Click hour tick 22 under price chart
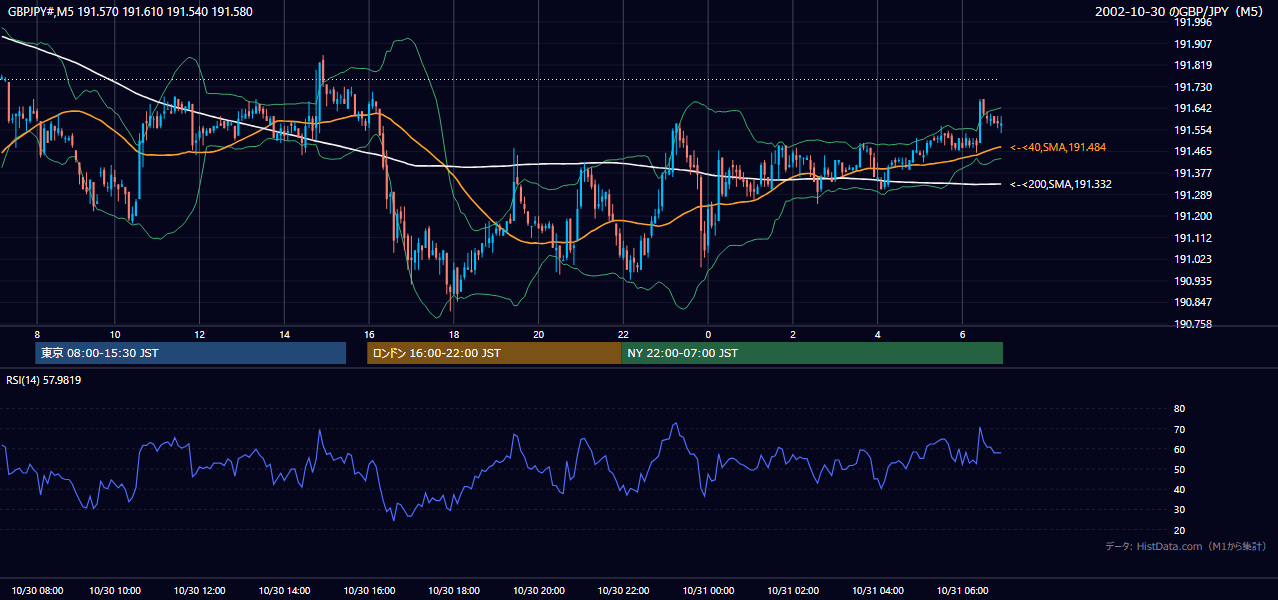The image size is (1278, 600). pyautogui.click(x=623, y=335)
